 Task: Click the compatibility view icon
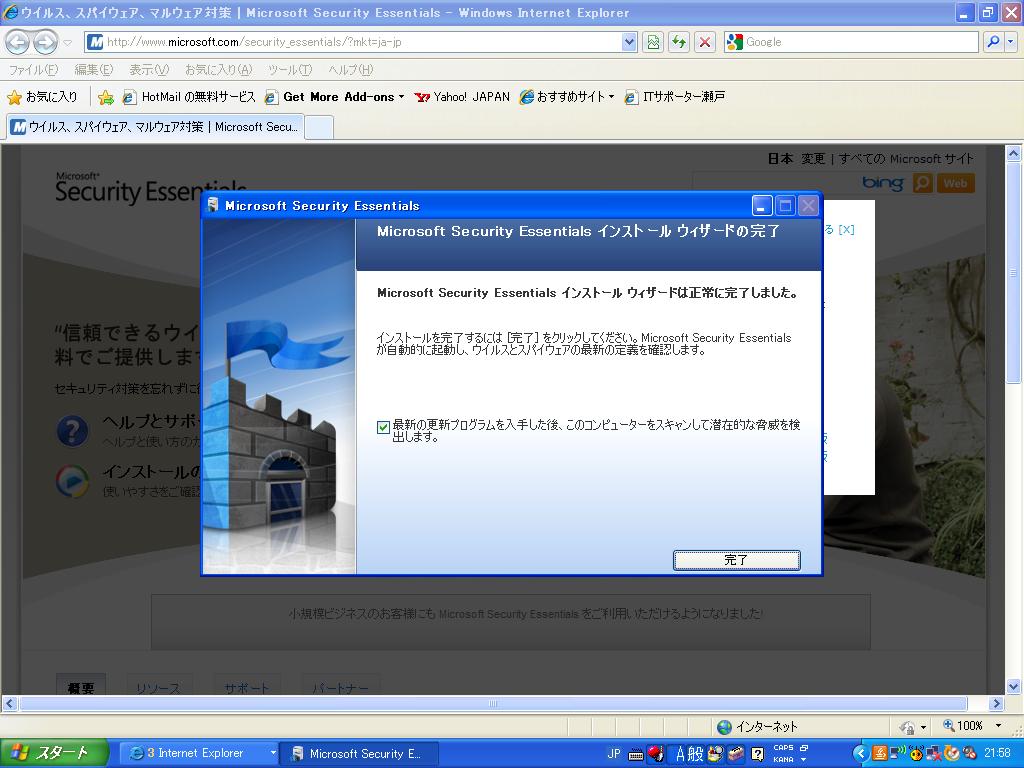(653, 42)
